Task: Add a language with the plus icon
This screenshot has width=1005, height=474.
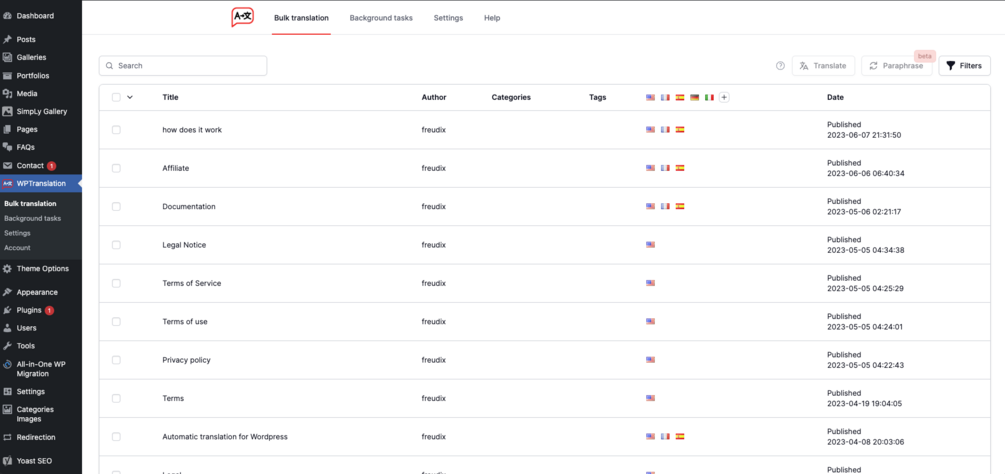Action: pyautogui.click(x=724, y=98)
